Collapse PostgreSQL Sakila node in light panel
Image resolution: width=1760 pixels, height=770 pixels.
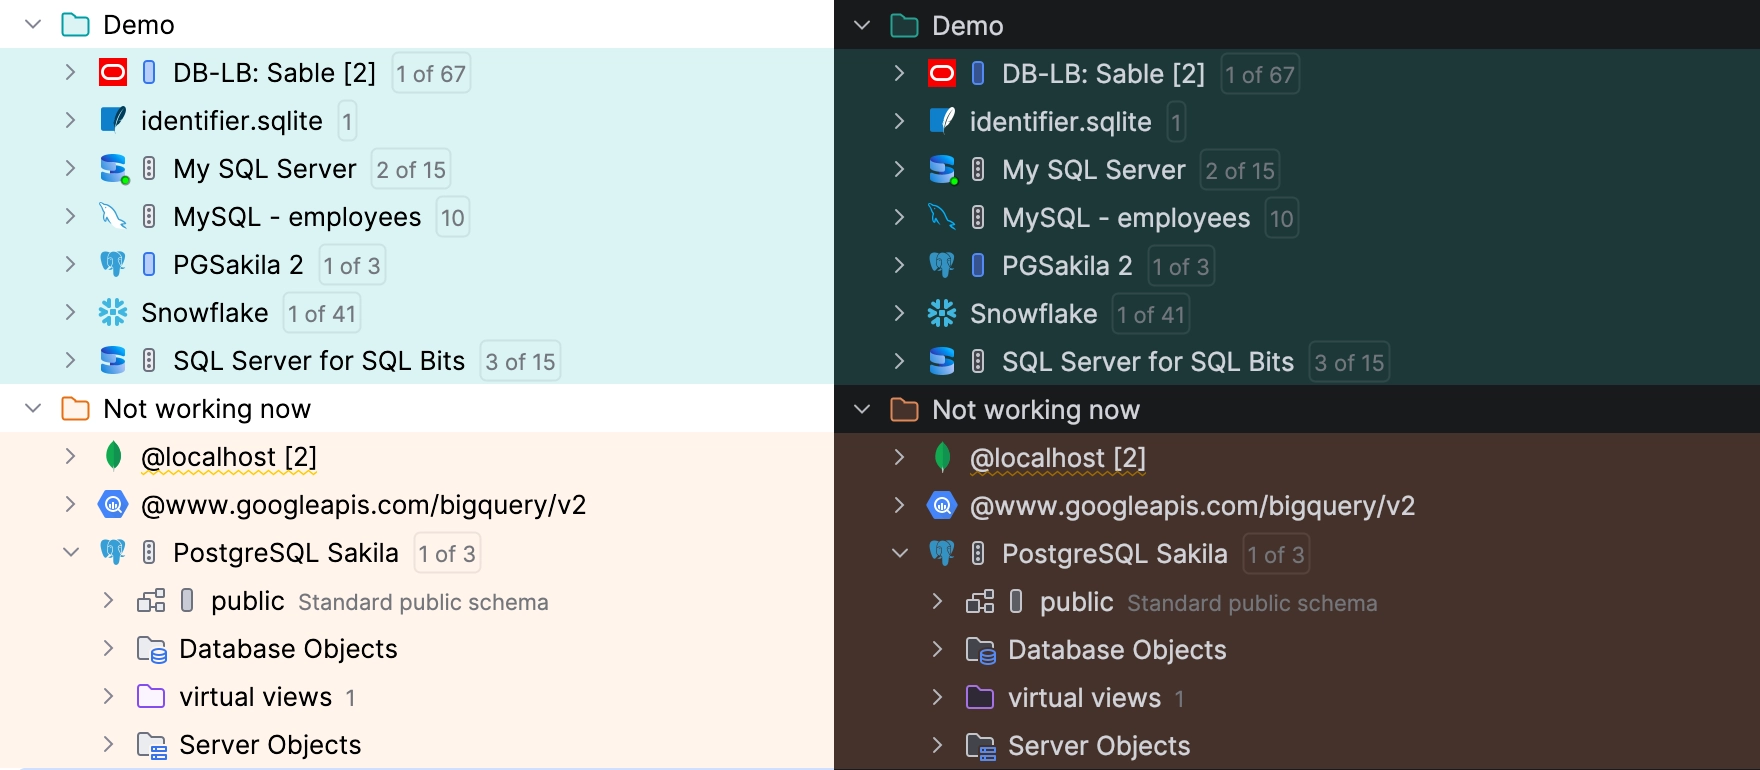(x=71, y=552)
